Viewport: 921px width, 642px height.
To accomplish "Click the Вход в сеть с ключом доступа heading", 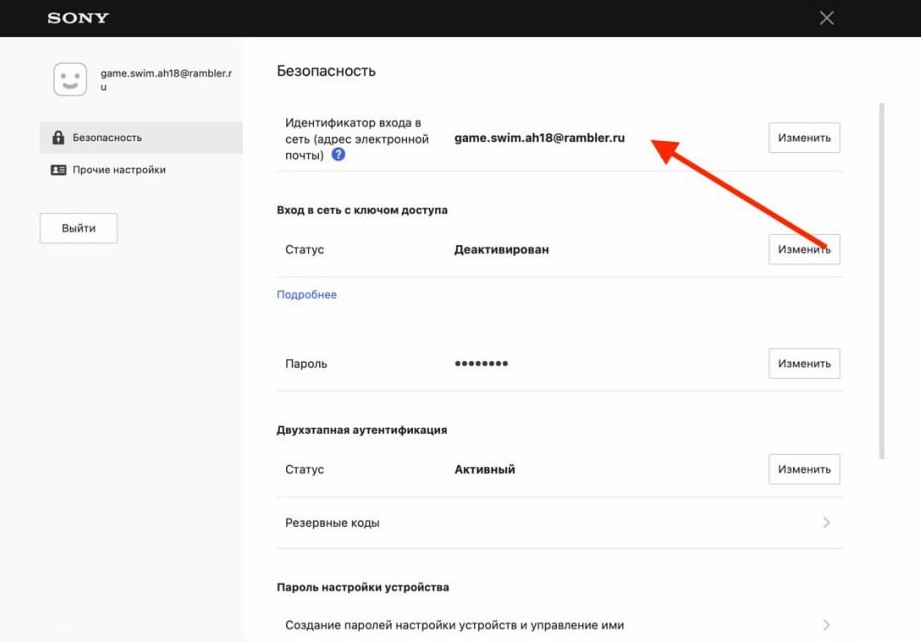I will 362,210.
